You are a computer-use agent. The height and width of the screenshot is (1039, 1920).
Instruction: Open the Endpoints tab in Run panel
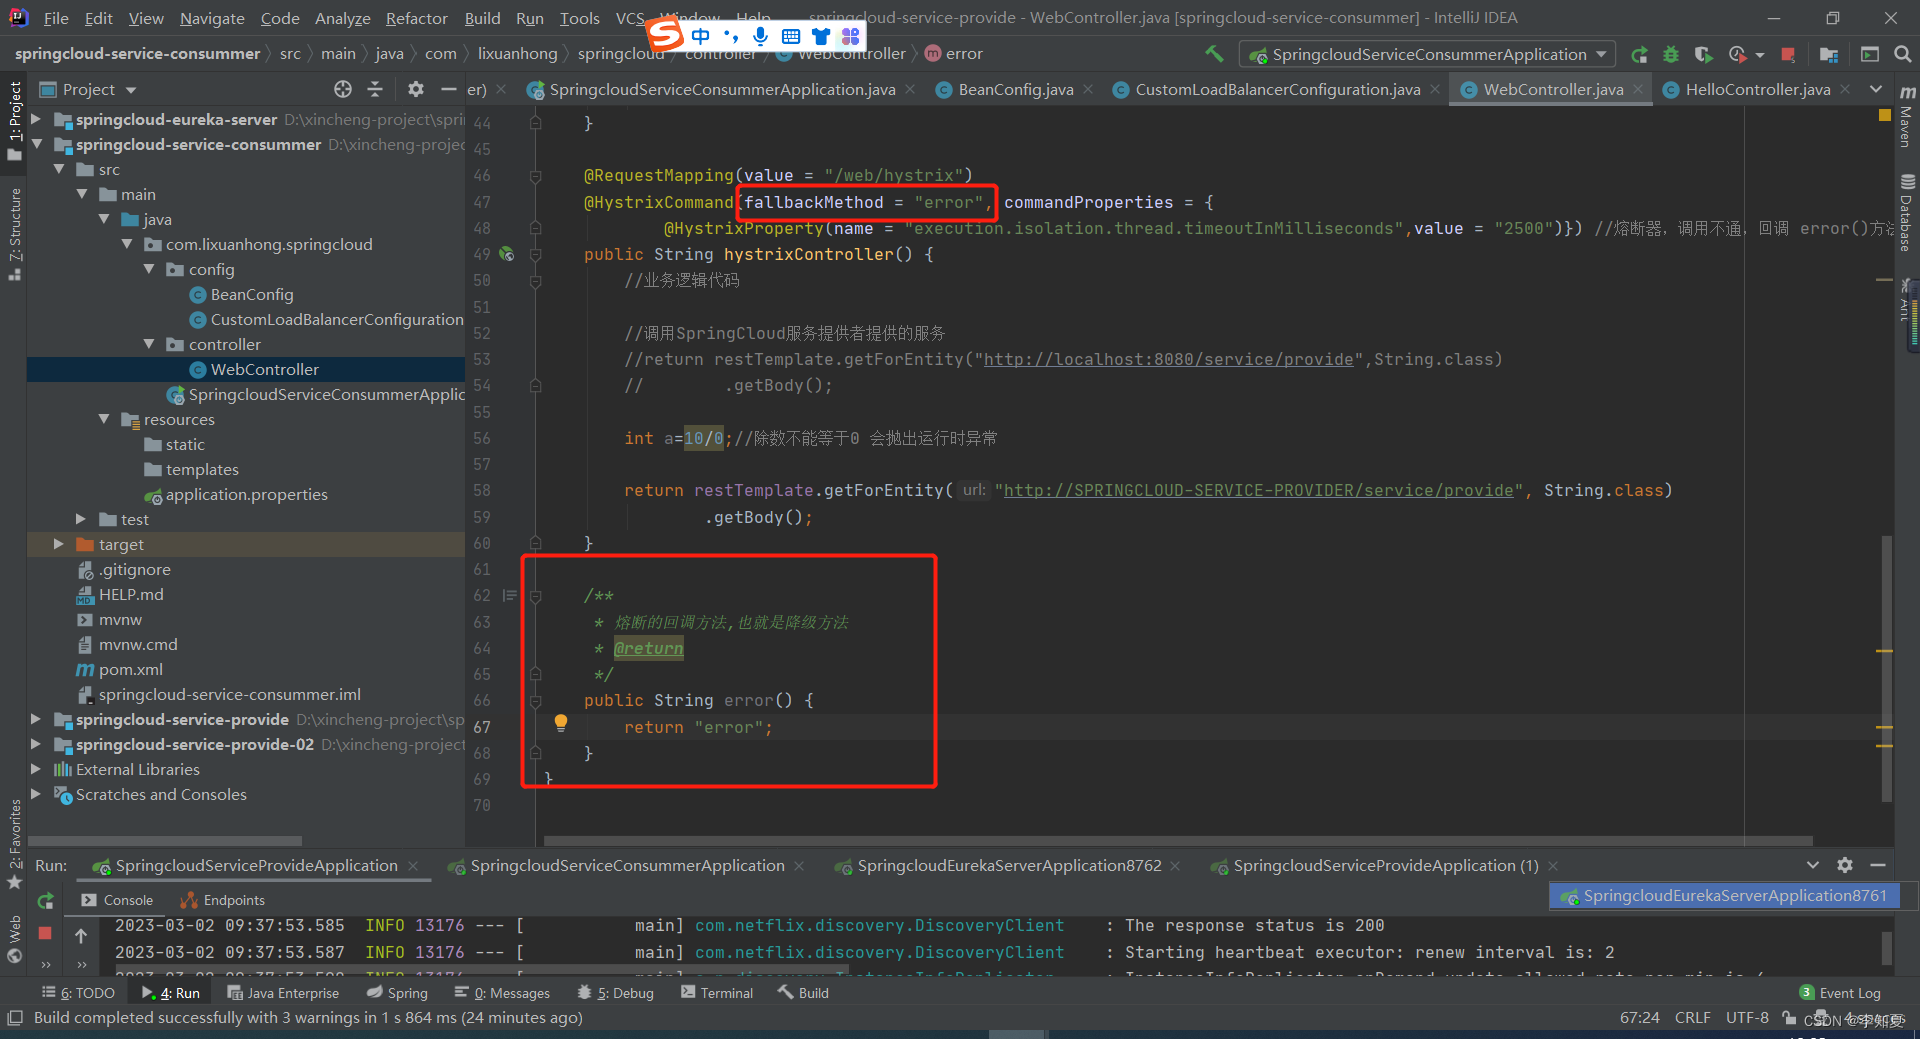(223, 900)
